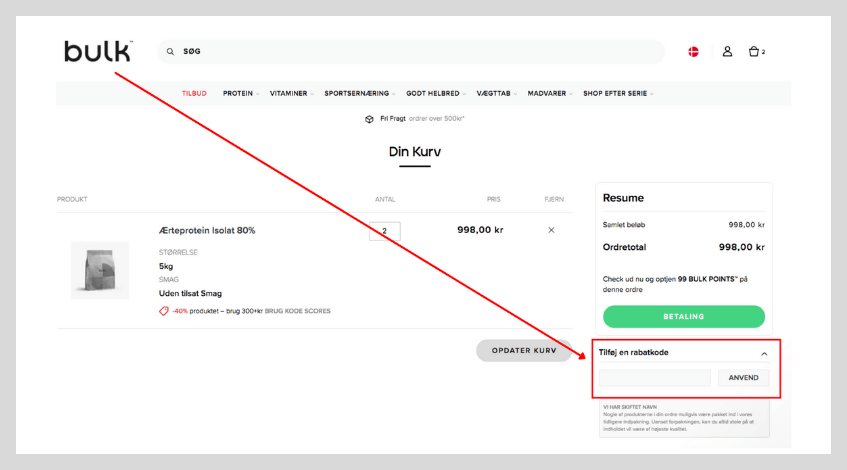Open the shopping basket icon

click(x=755, y=51)
